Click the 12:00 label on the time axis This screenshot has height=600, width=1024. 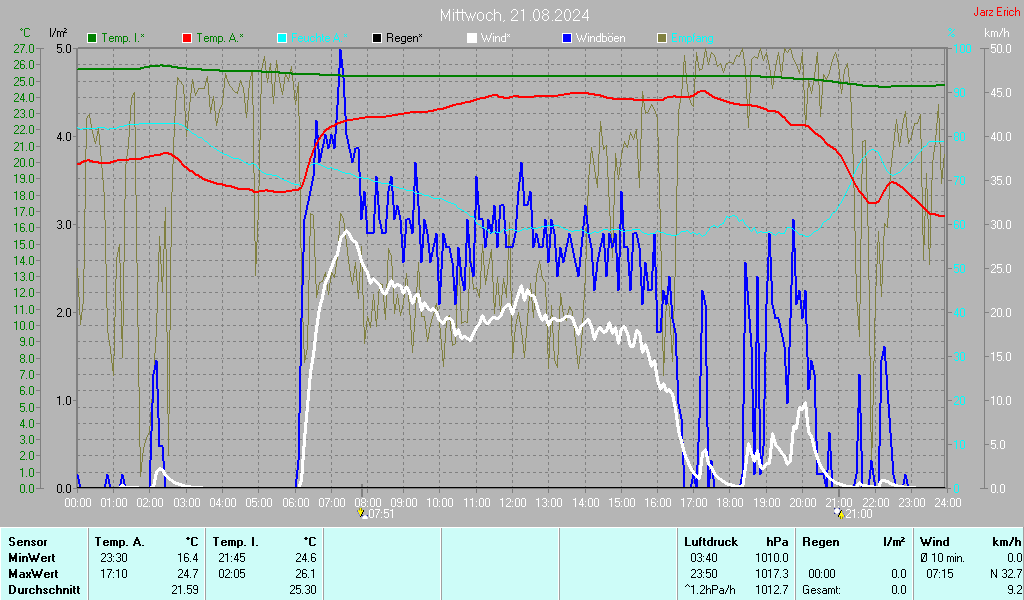513,503
